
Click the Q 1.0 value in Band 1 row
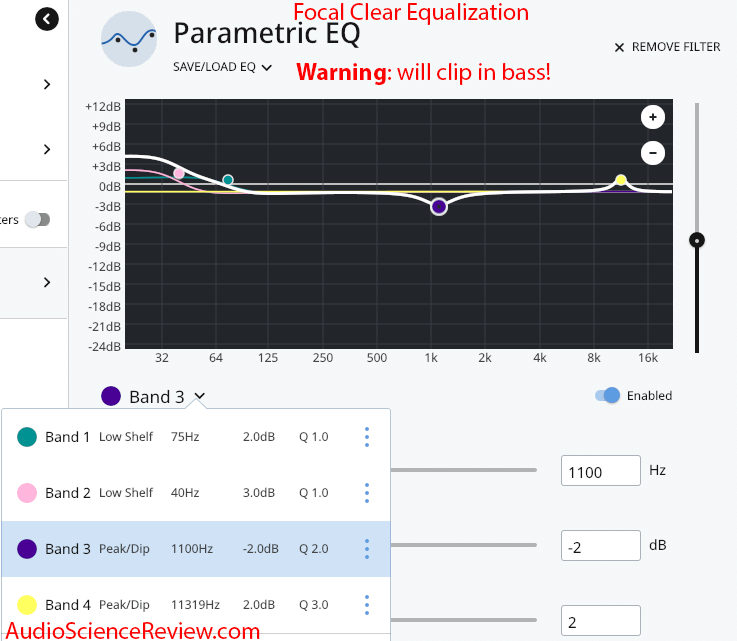tap(314, 437)
